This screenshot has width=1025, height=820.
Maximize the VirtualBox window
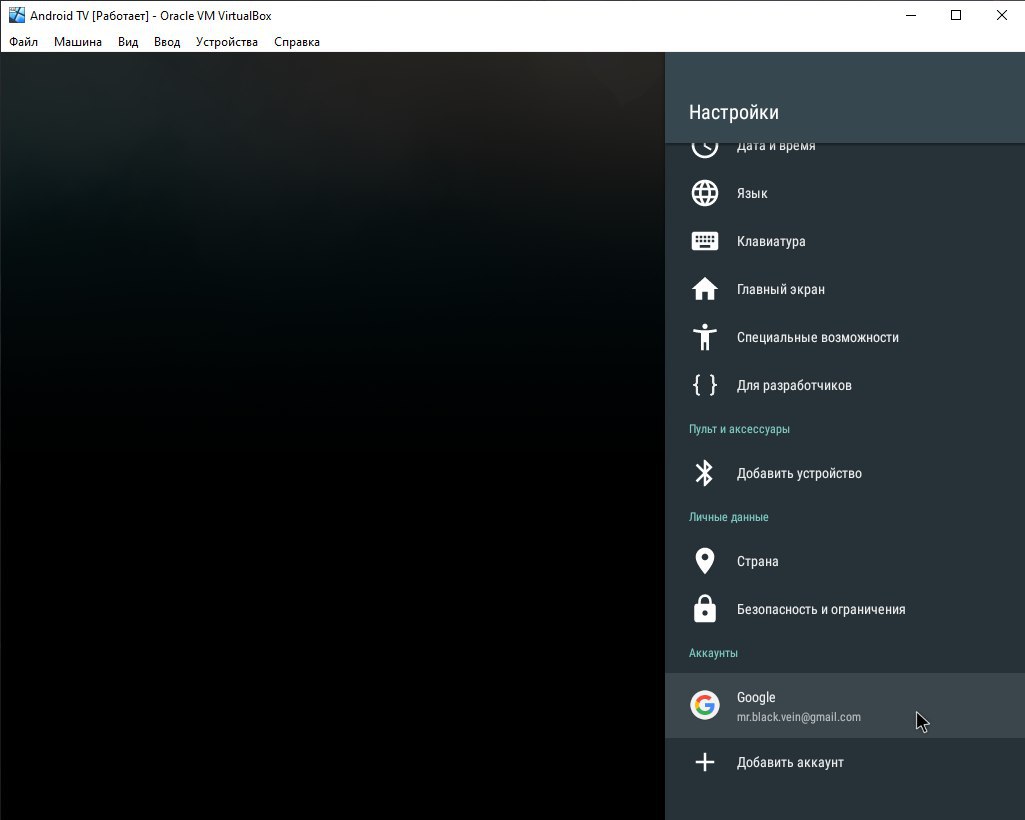(956, 15)
